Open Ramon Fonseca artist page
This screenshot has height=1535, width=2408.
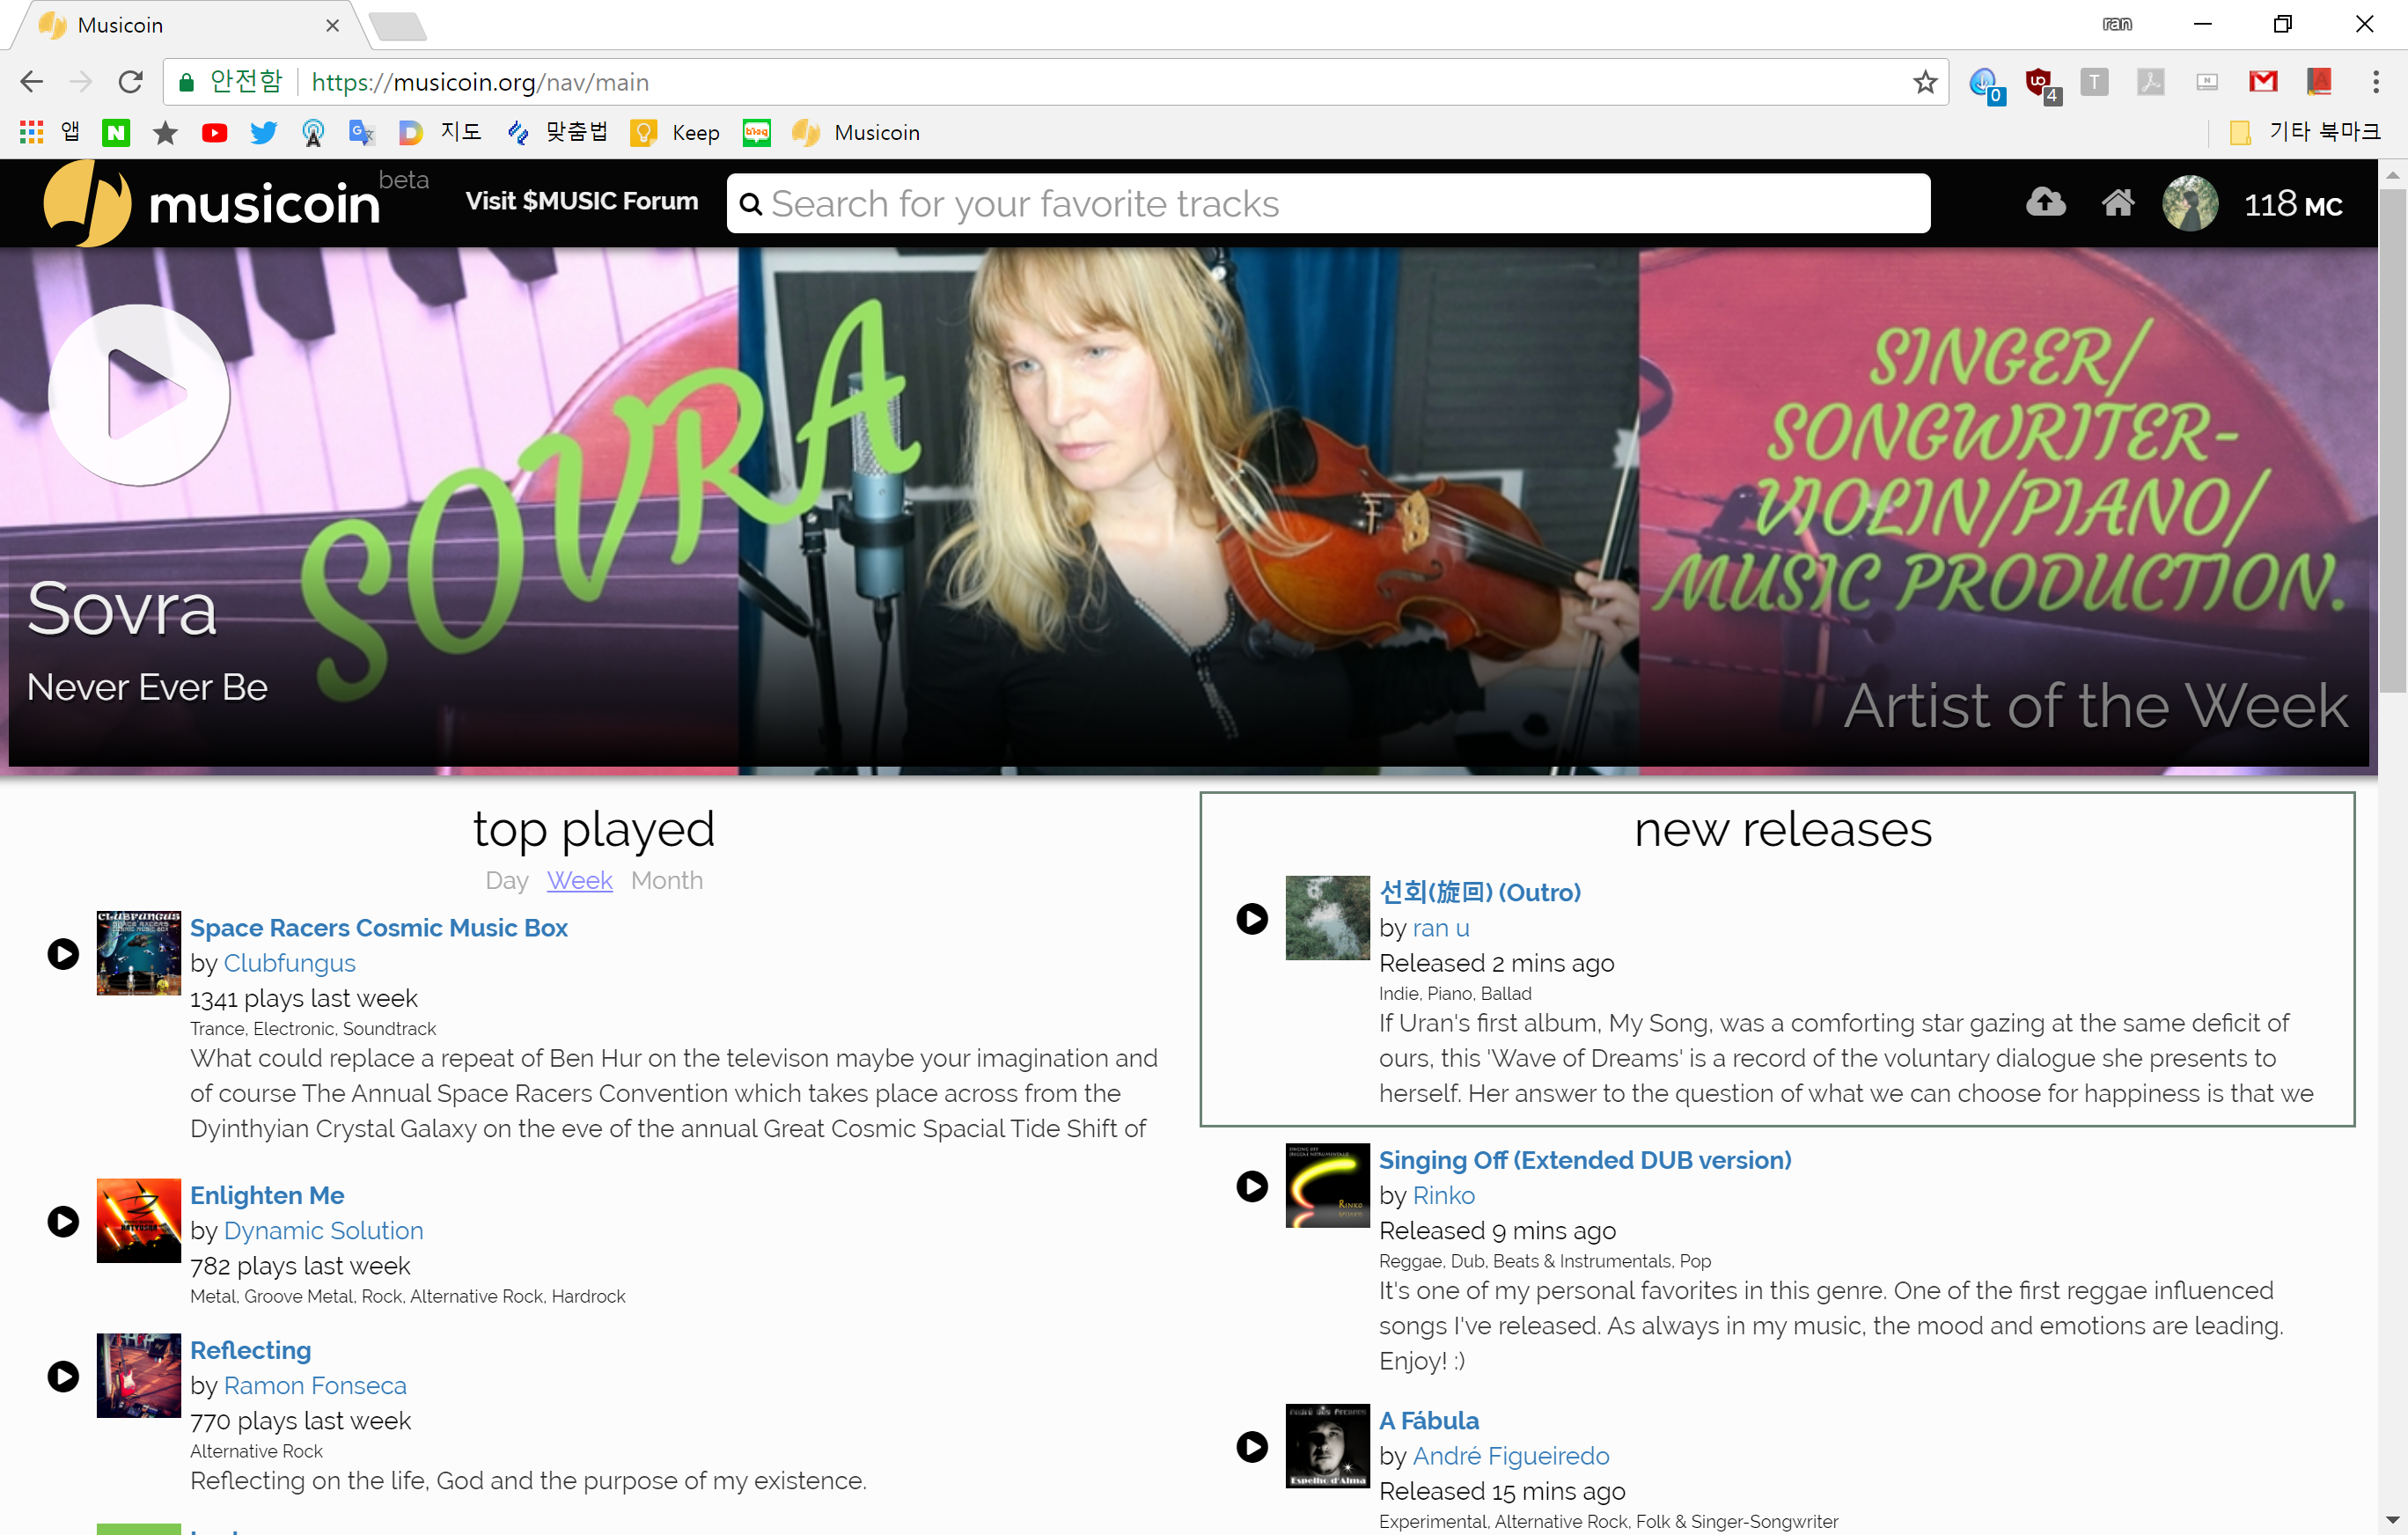pos(315,1385)
